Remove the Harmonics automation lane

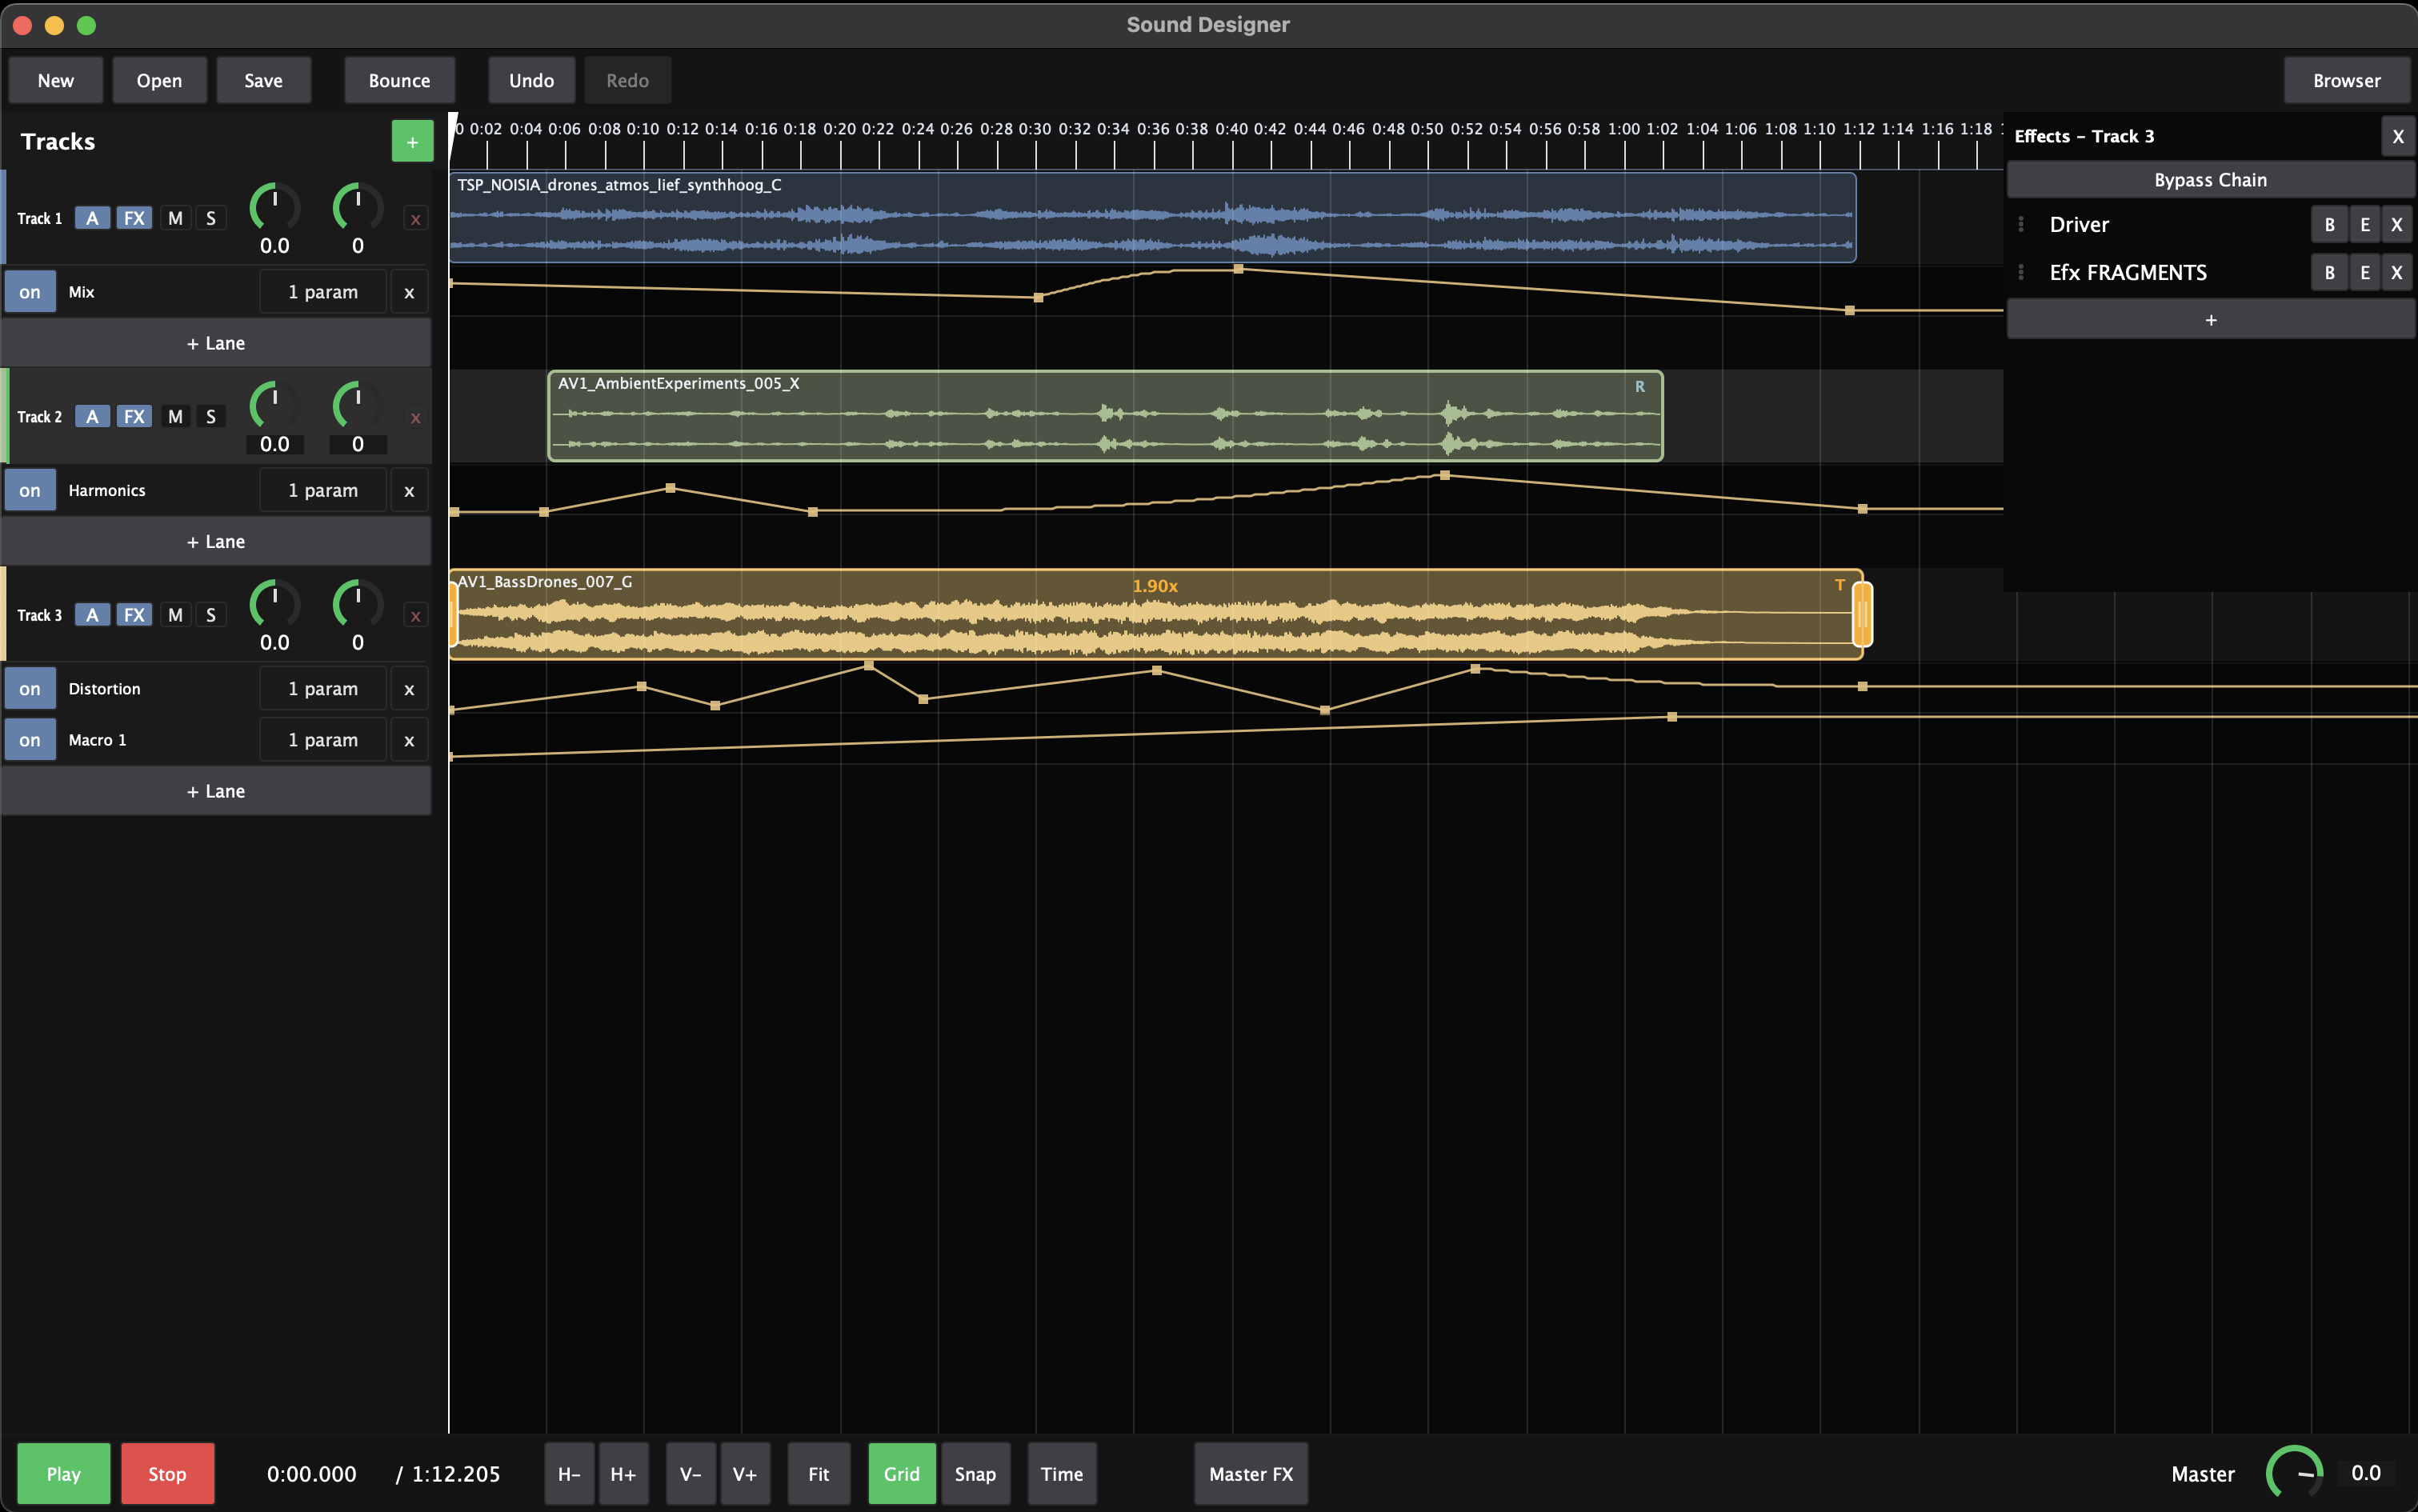pyautogui.click(x=409, y=490)
